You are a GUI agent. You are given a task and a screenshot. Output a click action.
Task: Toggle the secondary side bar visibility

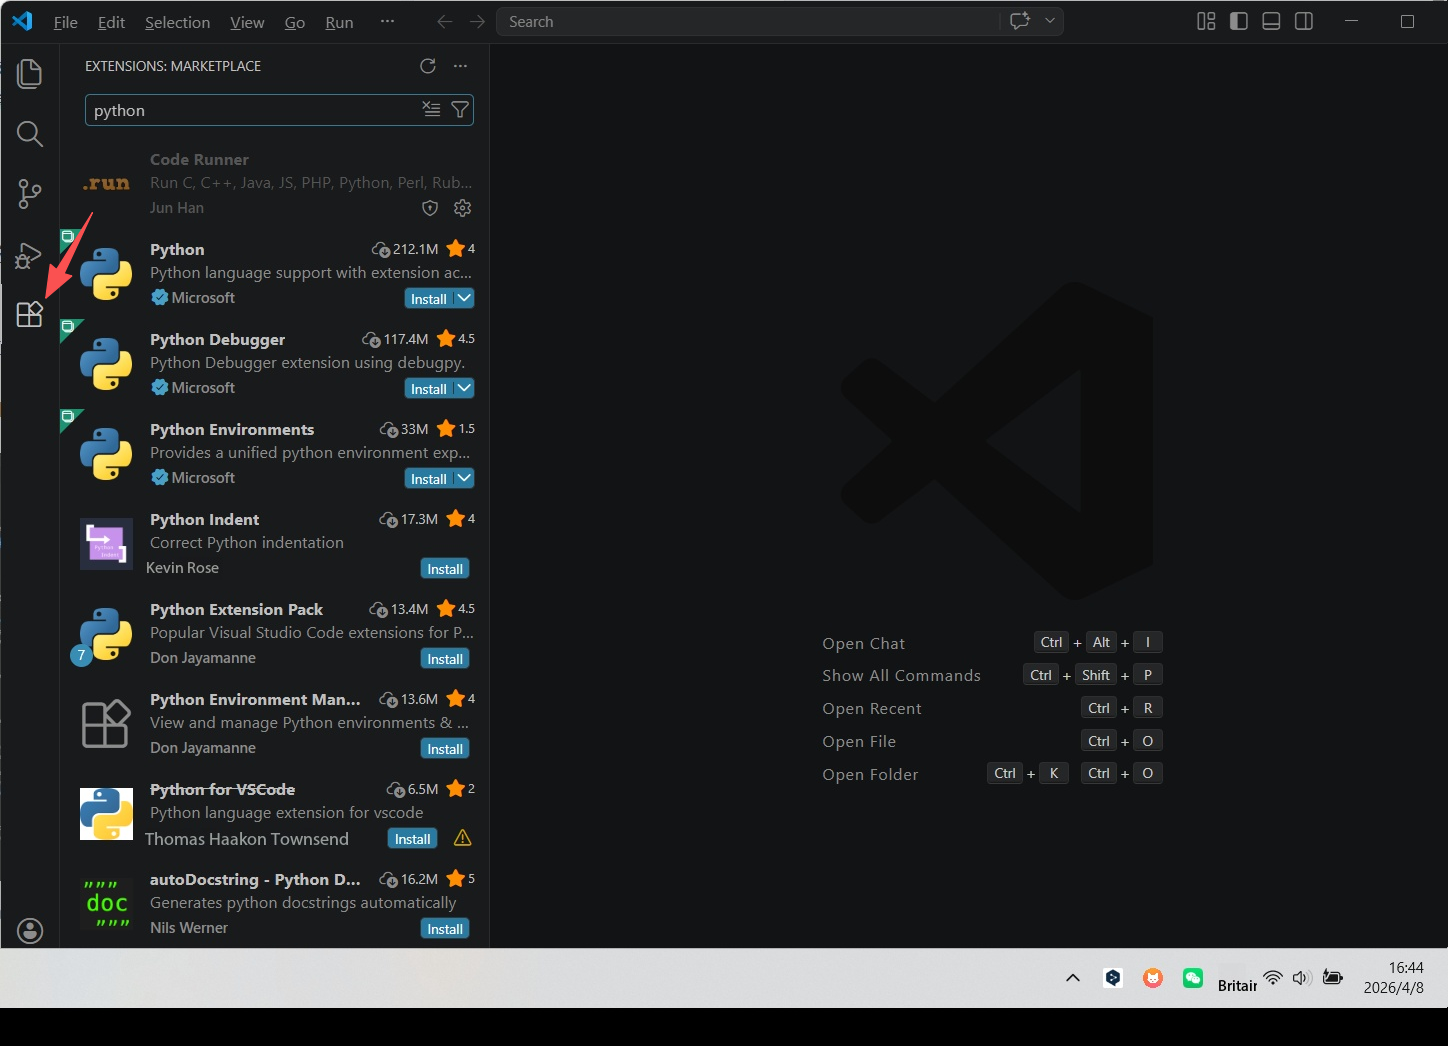click(x=1304, y=21)
